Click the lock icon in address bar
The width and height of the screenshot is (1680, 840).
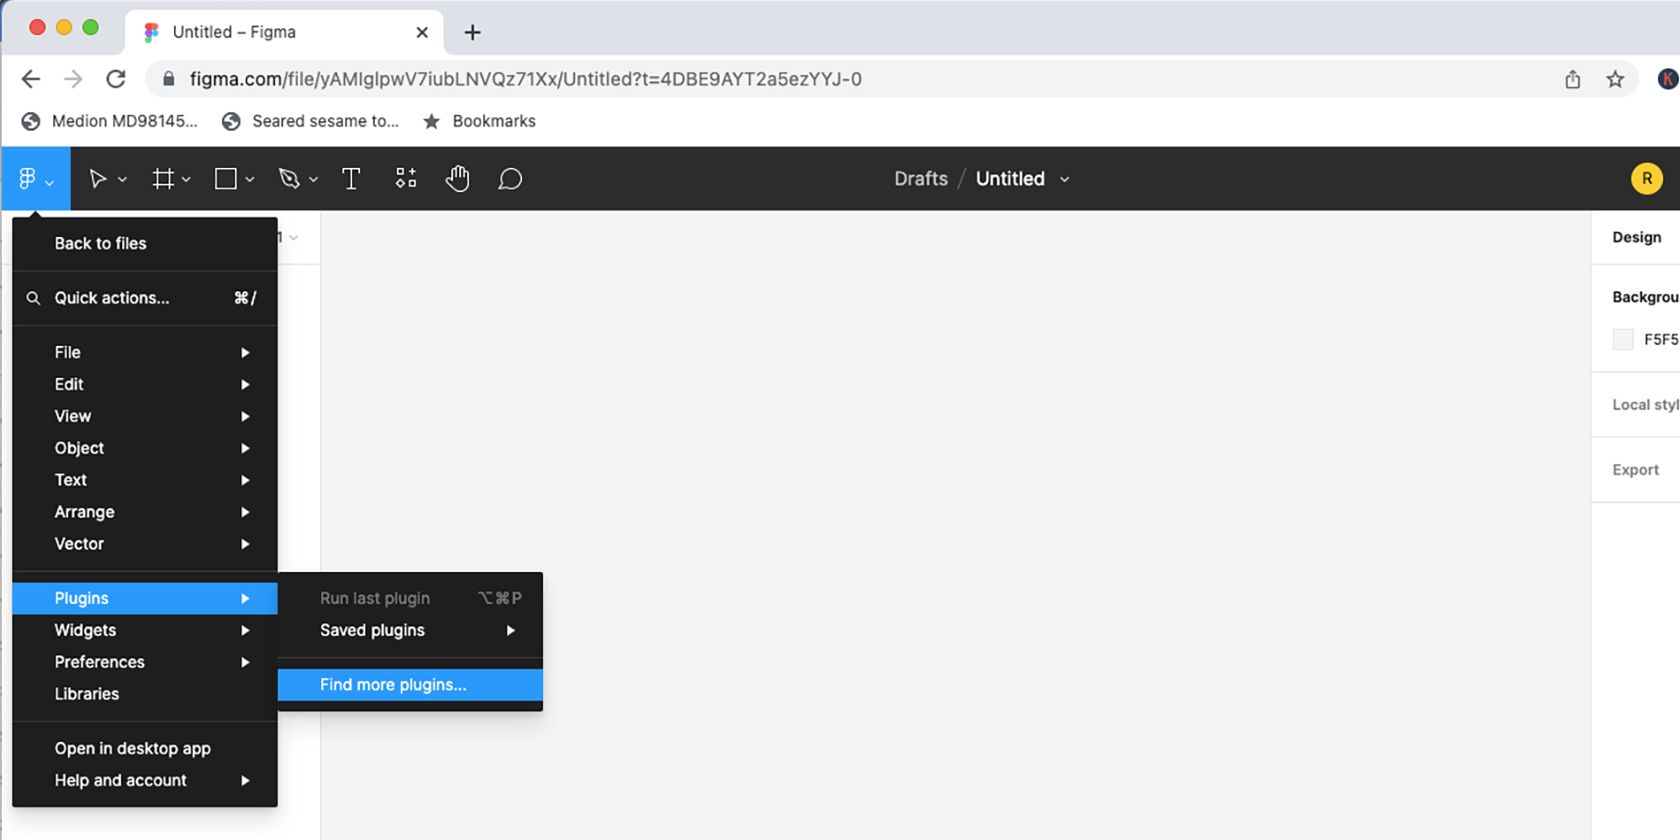click(169, 79)
